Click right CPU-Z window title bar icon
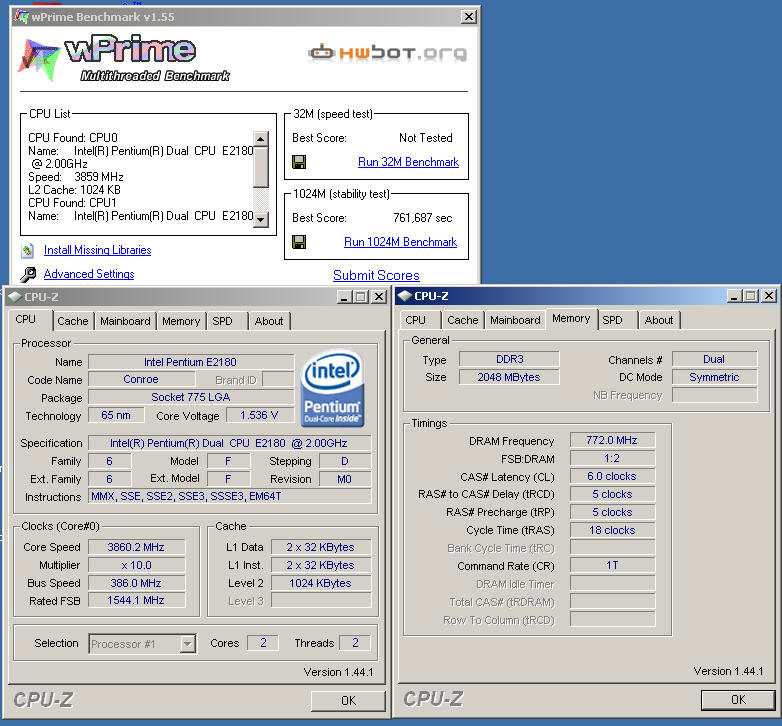This screenshot has width=782, height=726. pyautogui.click(x=404, y=296)
